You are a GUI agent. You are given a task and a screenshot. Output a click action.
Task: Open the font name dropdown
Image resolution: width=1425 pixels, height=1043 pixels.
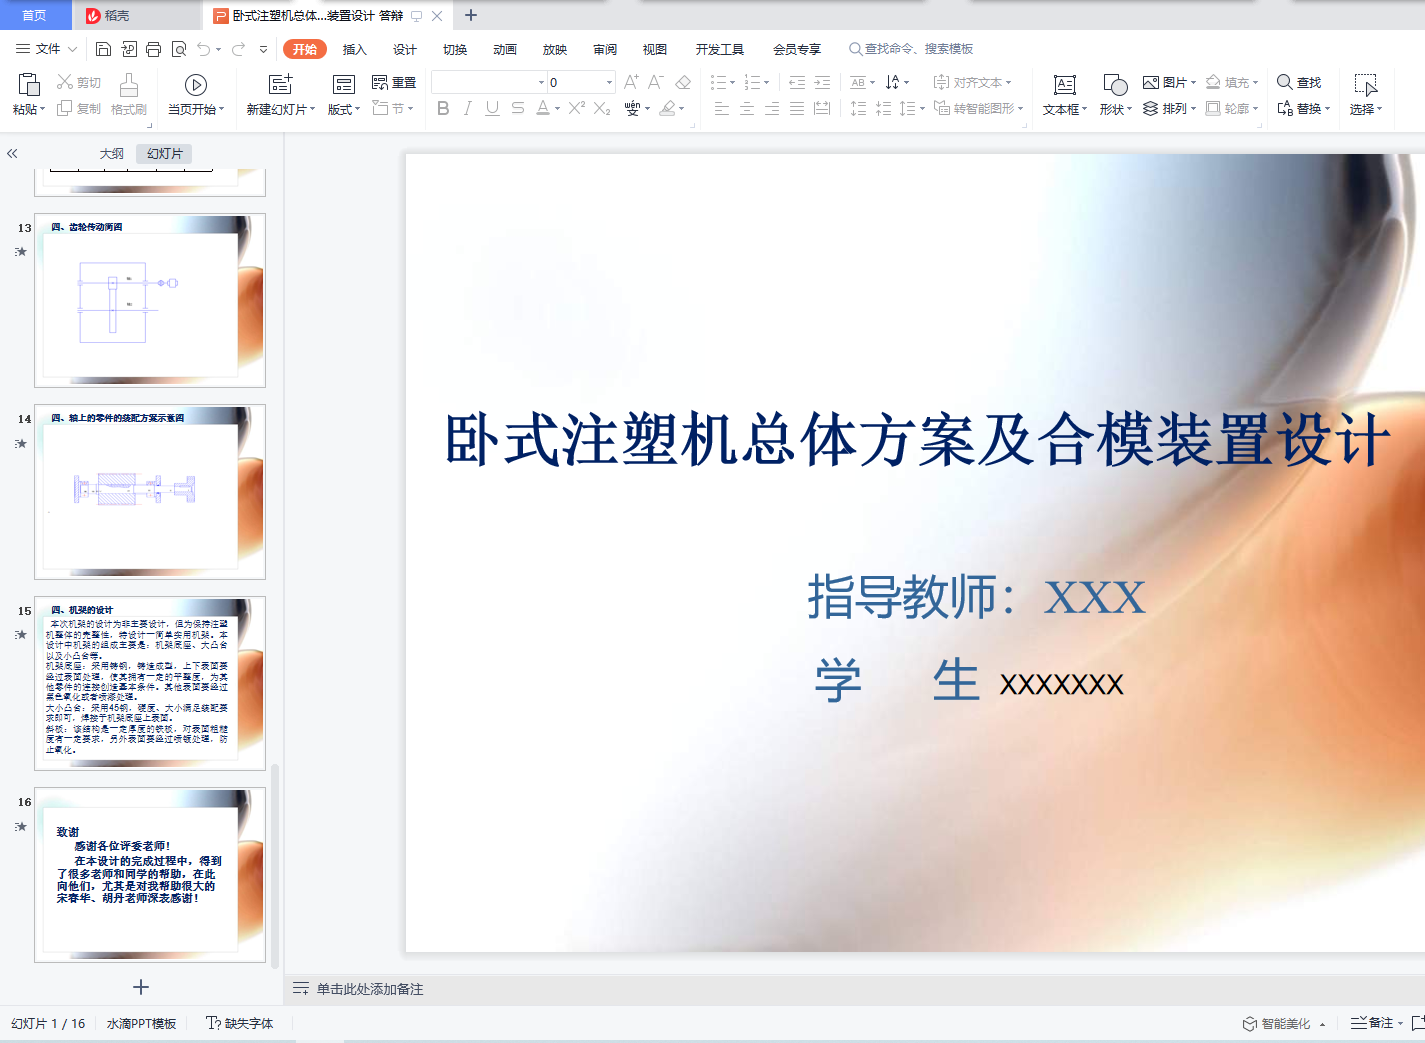tap(541, 82)
